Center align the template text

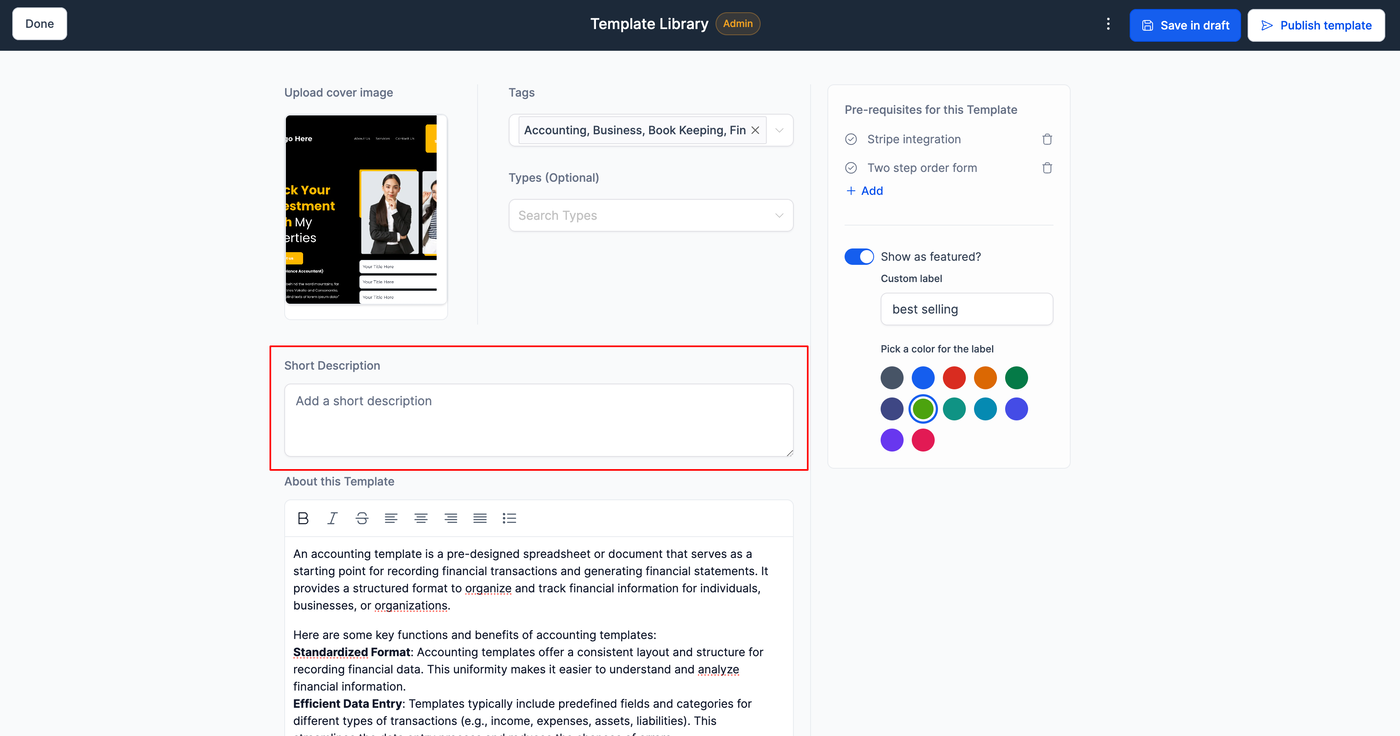pyautogui.click(x=421, y=518)
